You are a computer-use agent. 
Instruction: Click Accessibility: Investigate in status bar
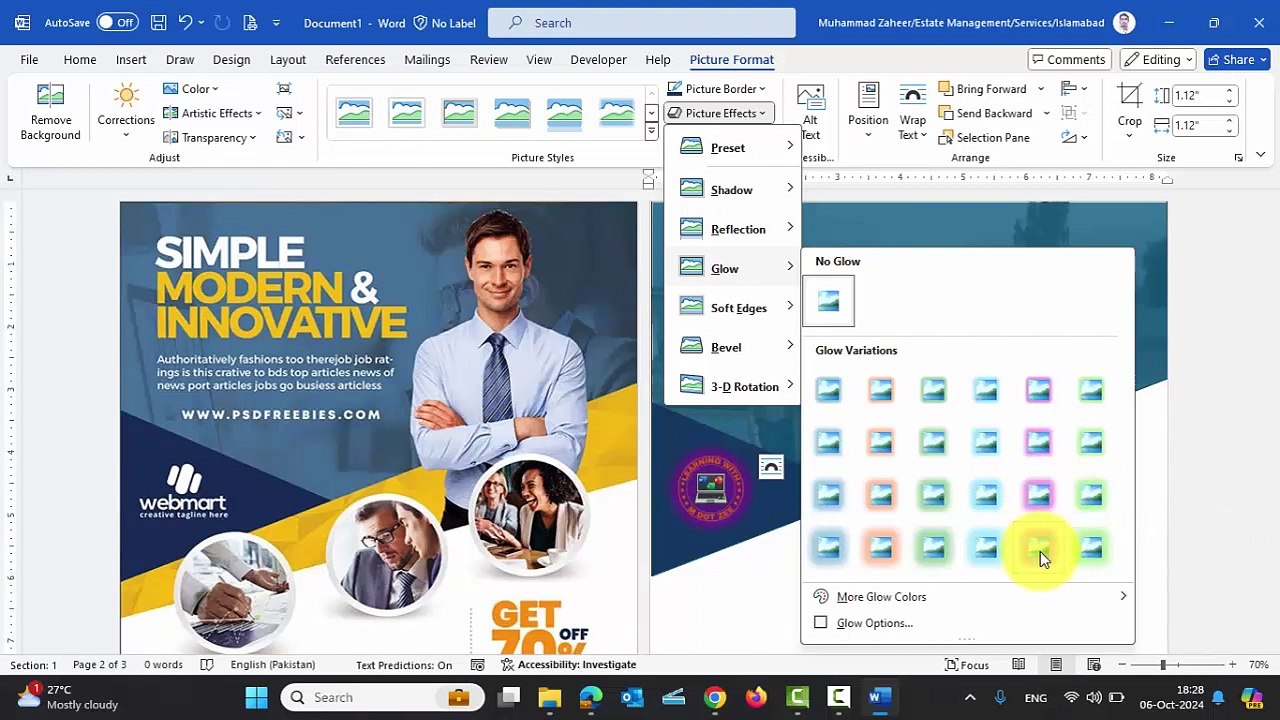click(x=568, y=665)
